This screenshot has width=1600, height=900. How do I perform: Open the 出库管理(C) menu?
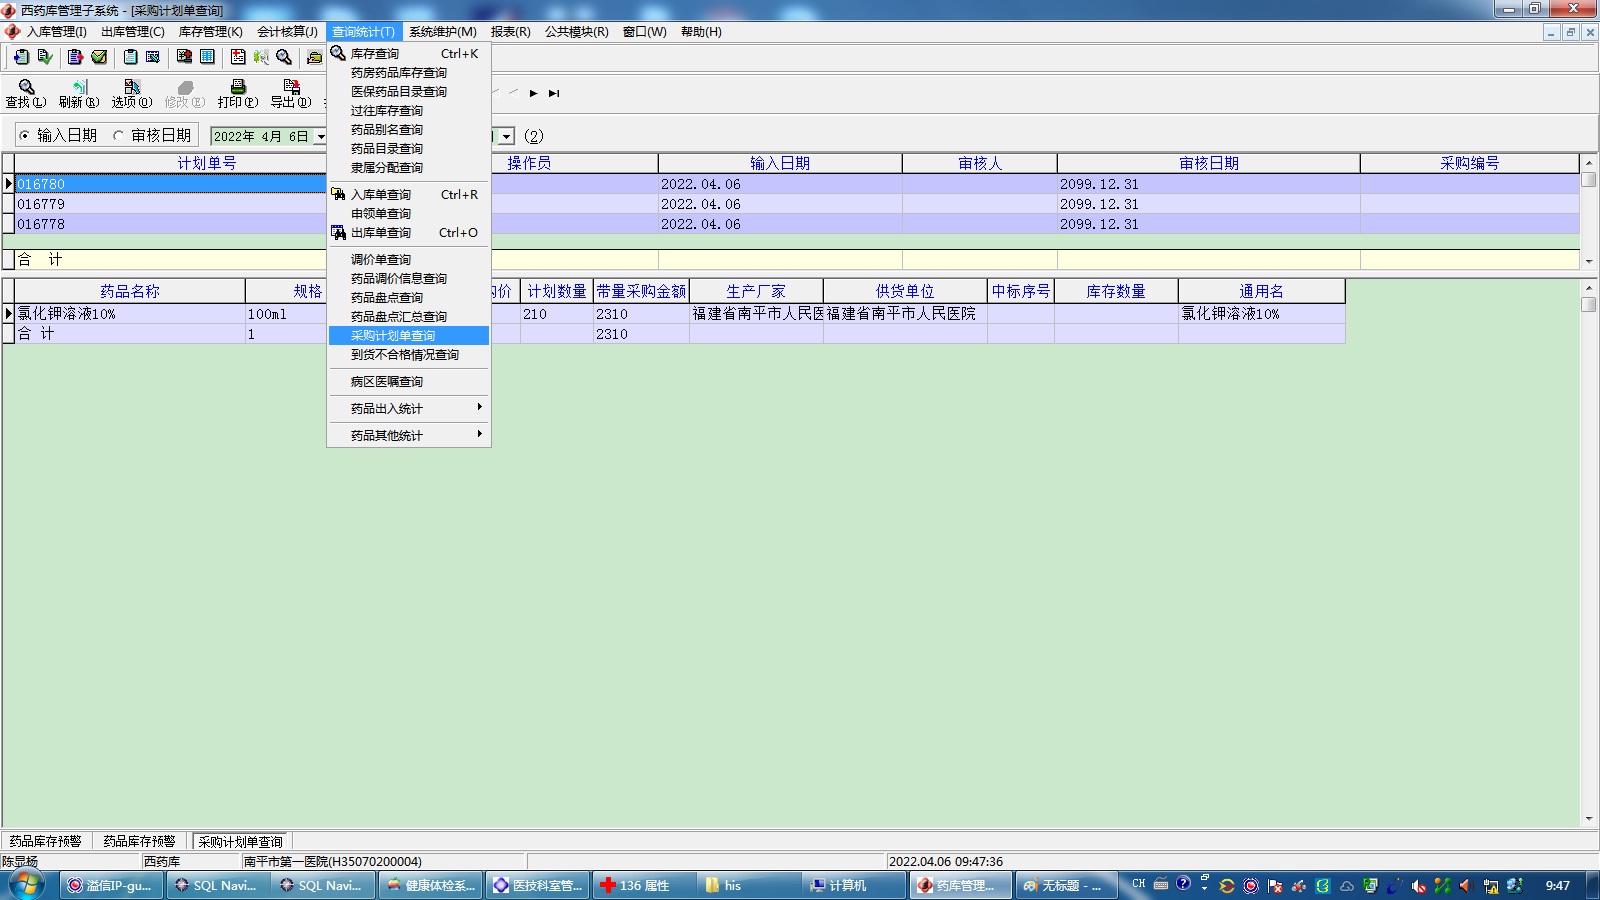pyautogui.click(x=133, y=32)
